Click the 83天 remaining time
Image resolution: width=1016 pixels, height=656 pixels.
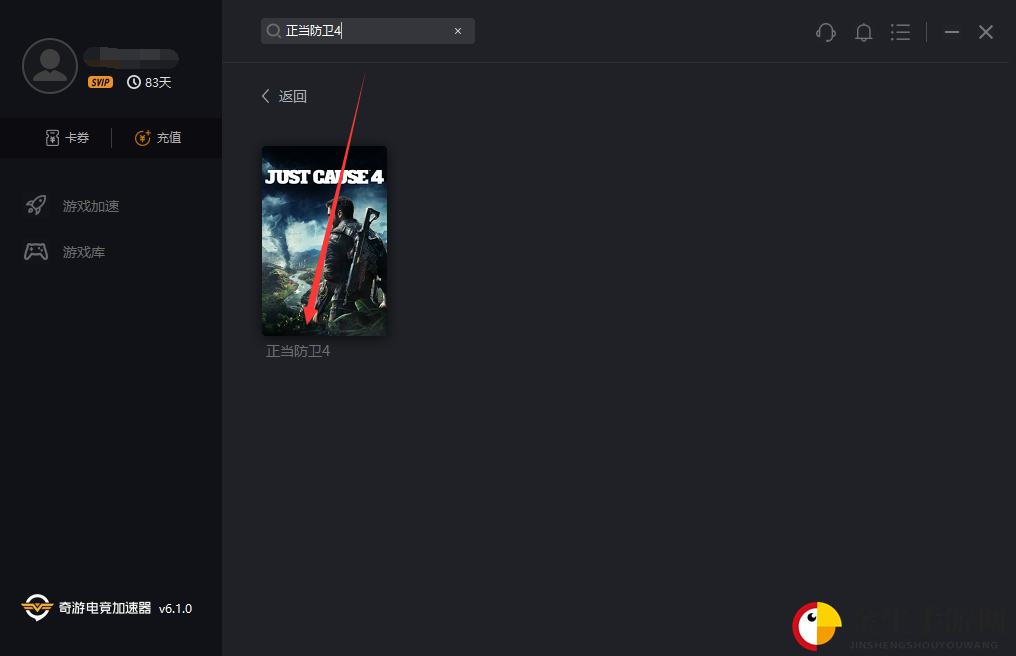158,82
